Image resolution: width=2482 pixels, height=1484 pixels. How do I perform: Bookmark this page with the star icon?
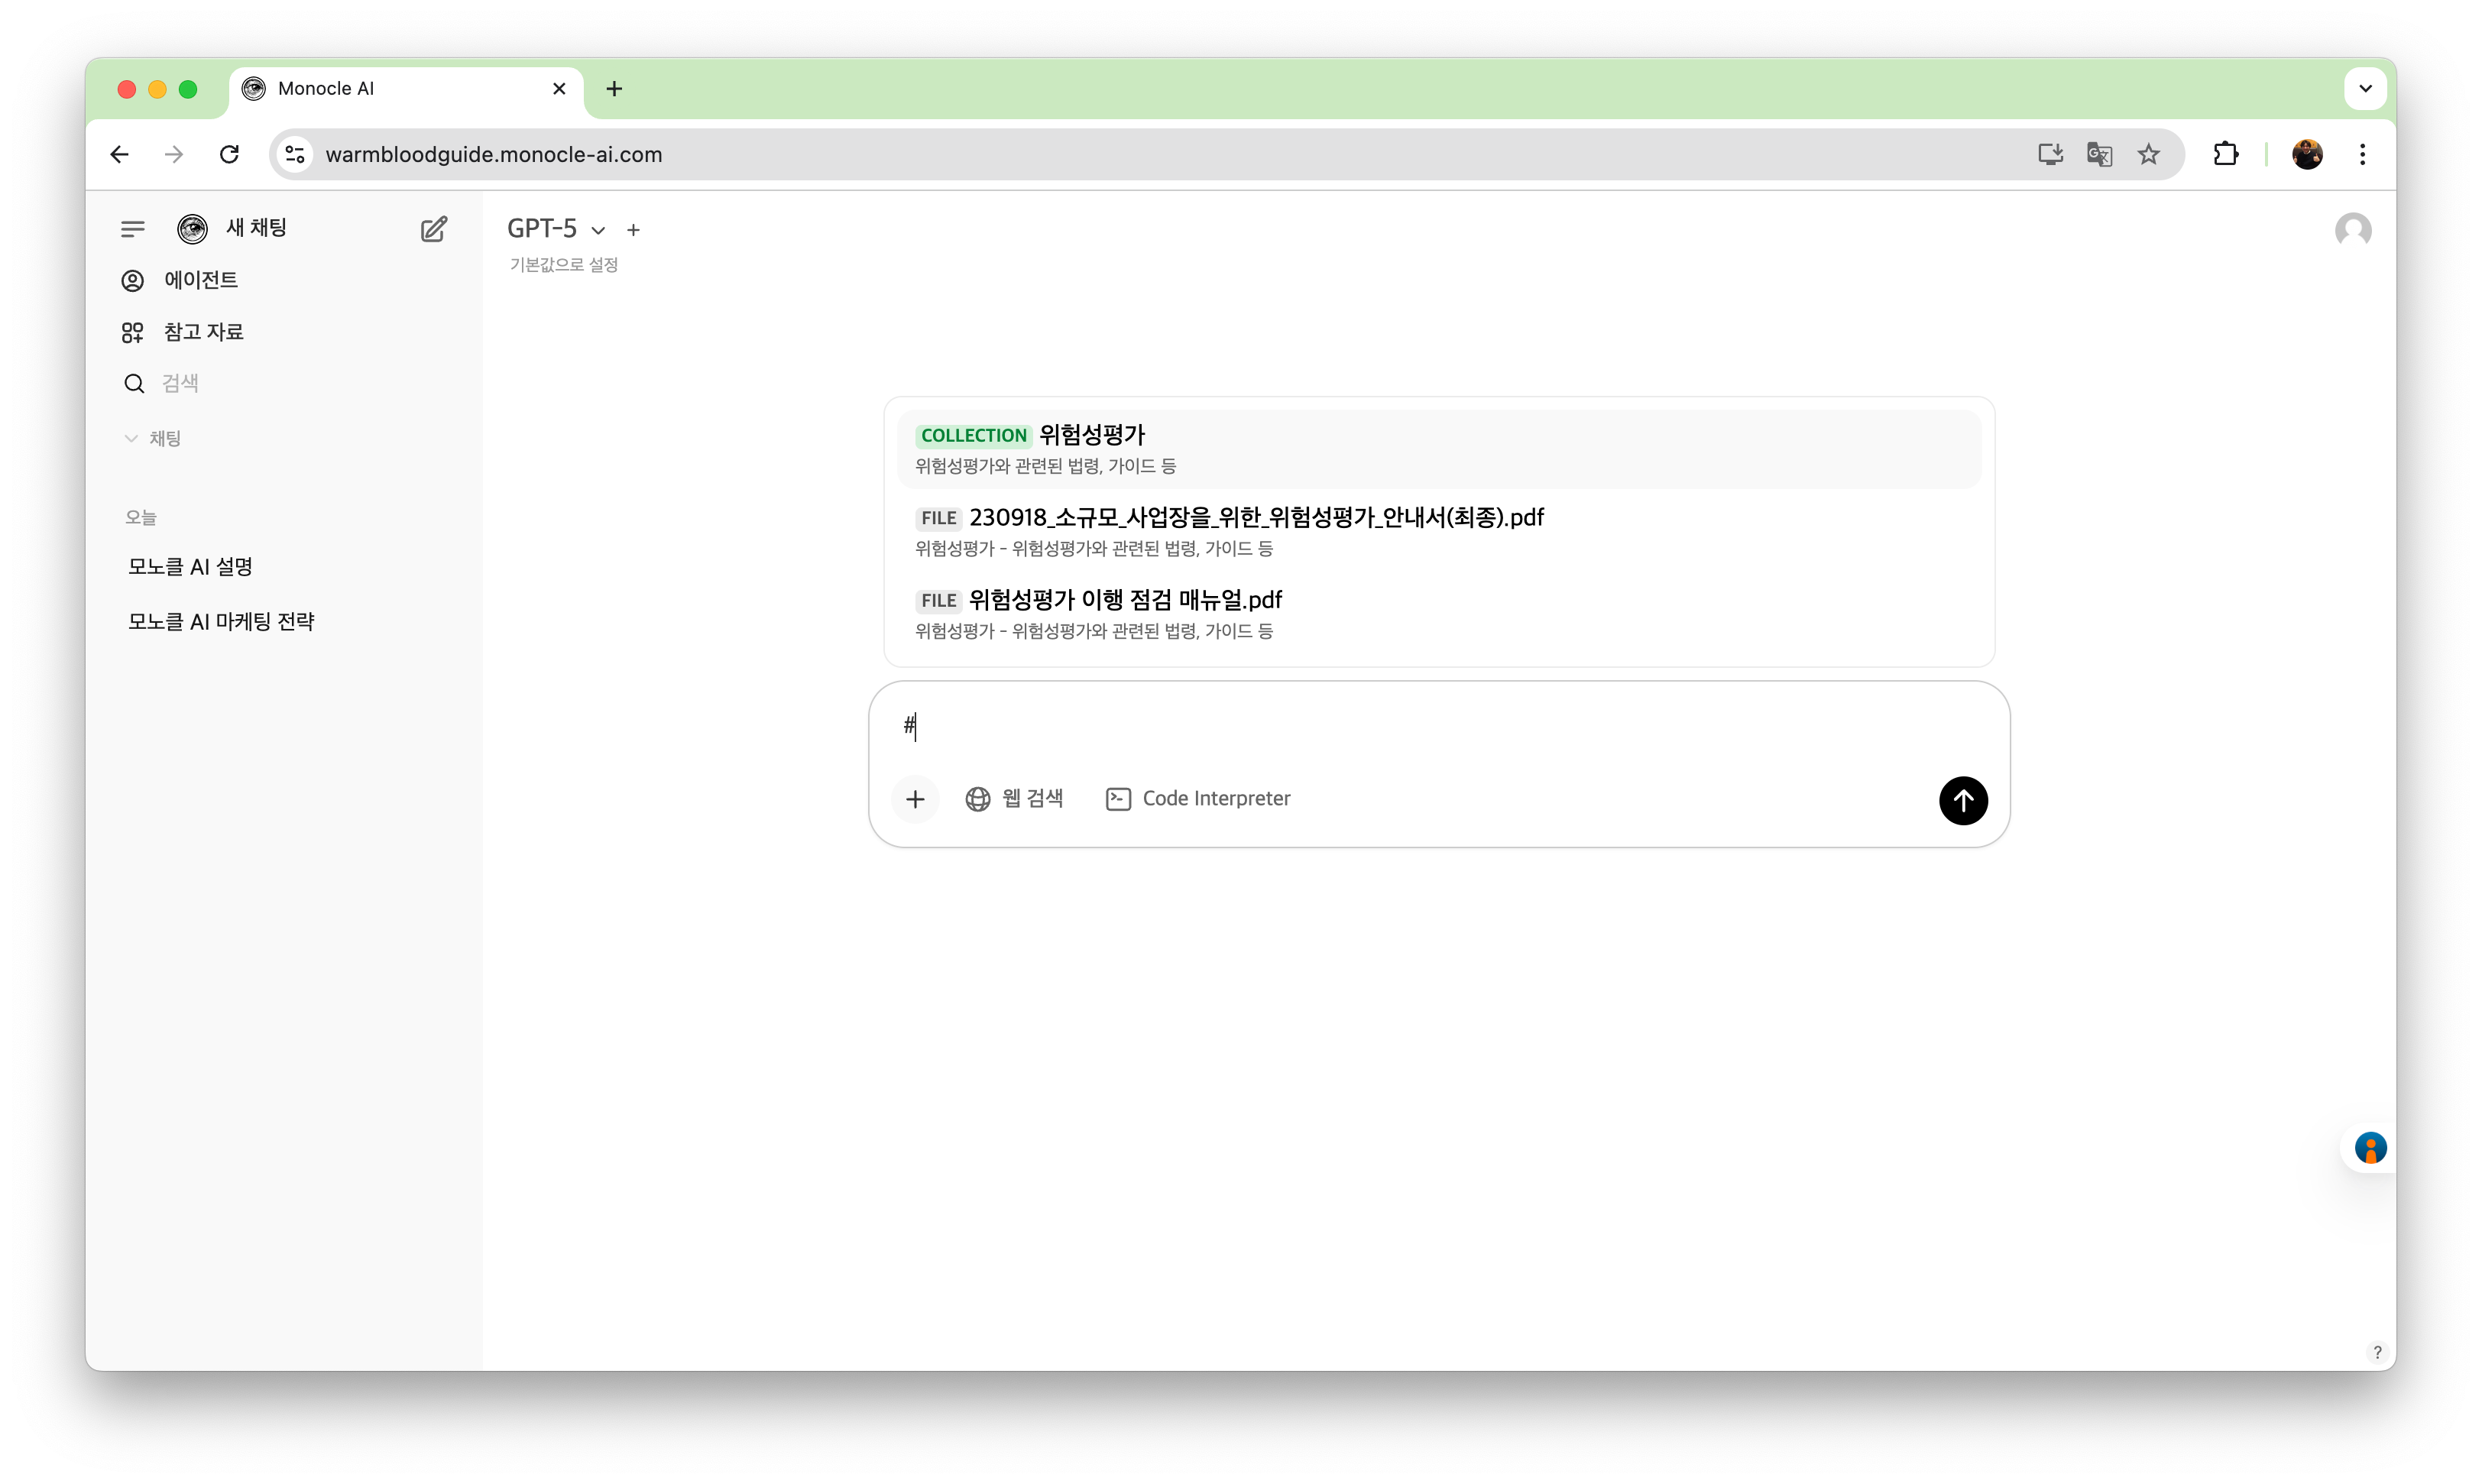coord(2148,154)
